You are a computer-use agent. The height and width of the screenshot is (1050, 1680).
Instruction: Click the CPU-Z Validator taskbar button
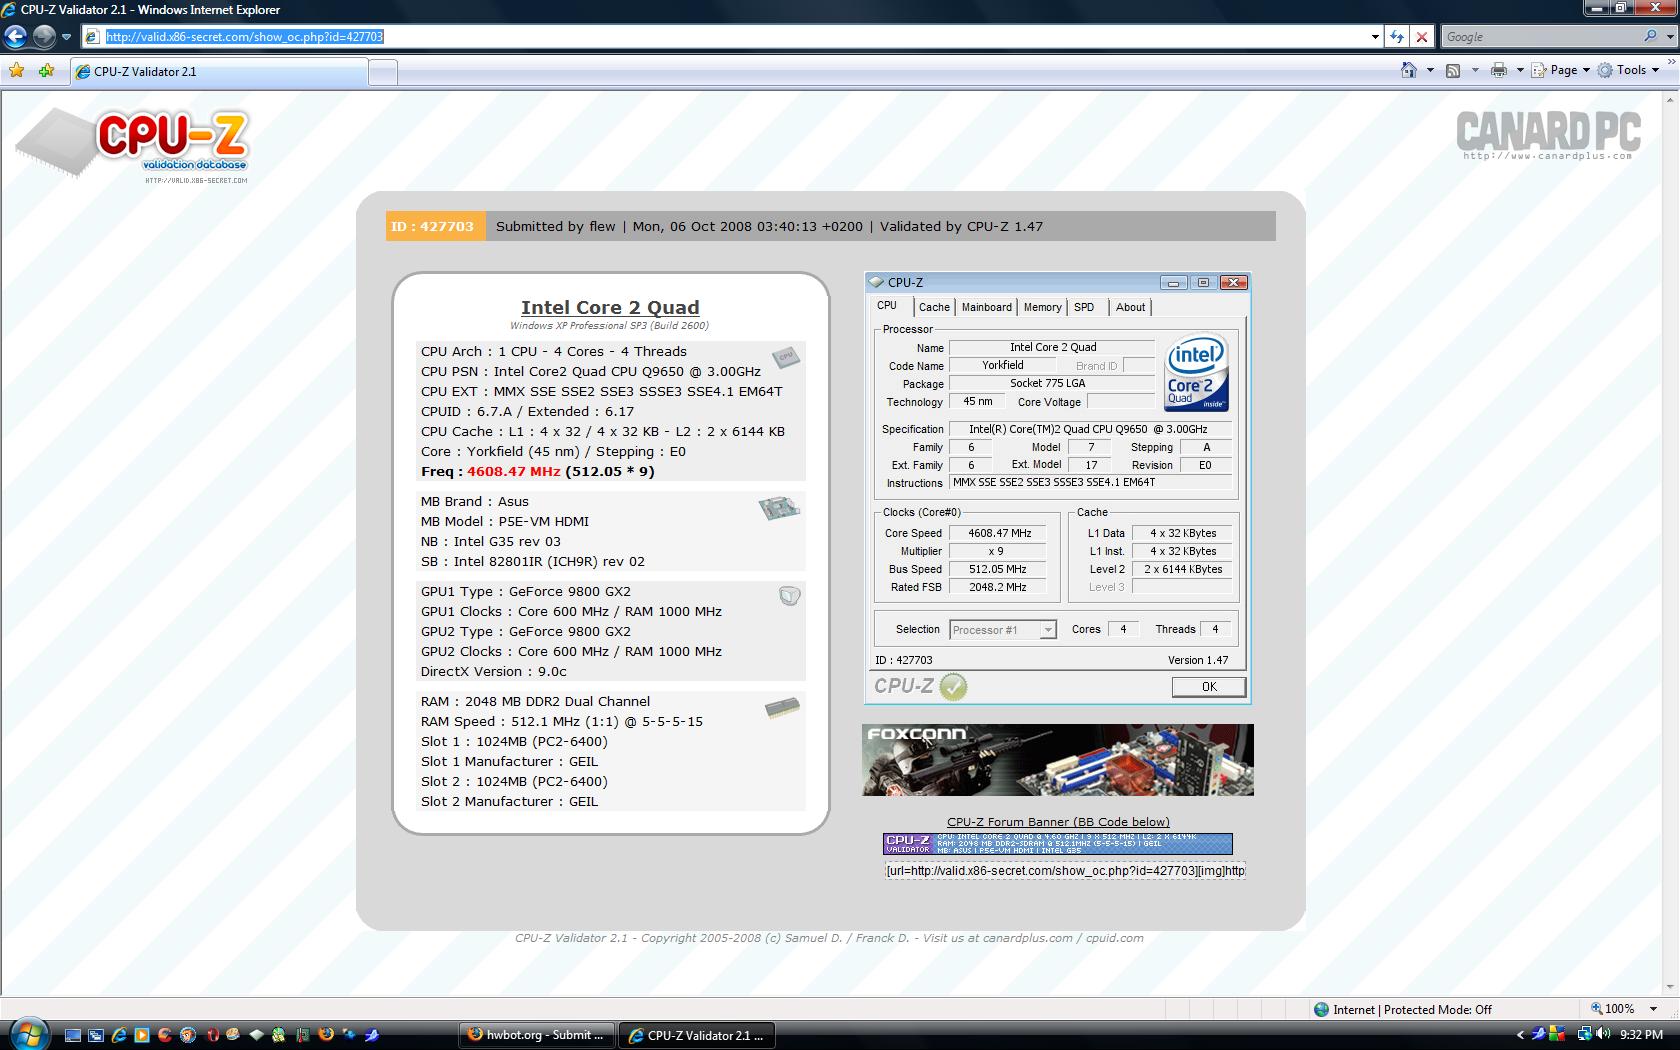(698, 1035)
